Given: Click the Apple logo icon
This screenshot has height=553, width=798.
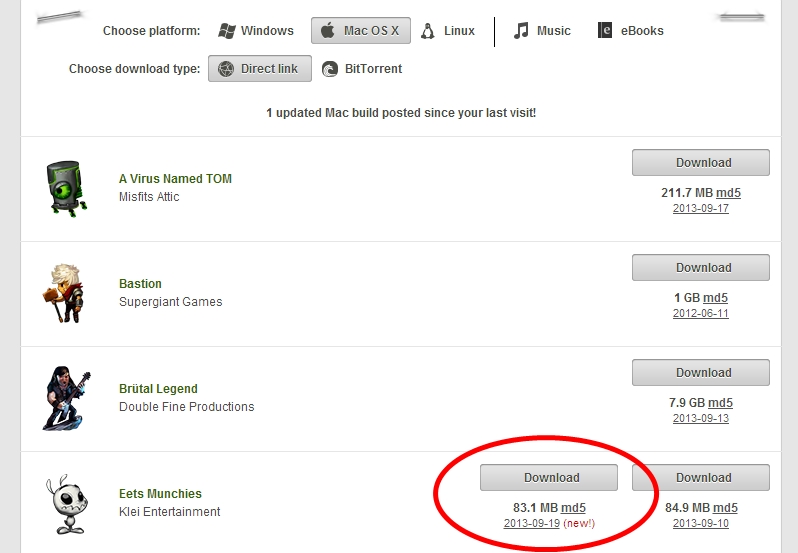Looking at the screenshot, I should tap(328, 31).
